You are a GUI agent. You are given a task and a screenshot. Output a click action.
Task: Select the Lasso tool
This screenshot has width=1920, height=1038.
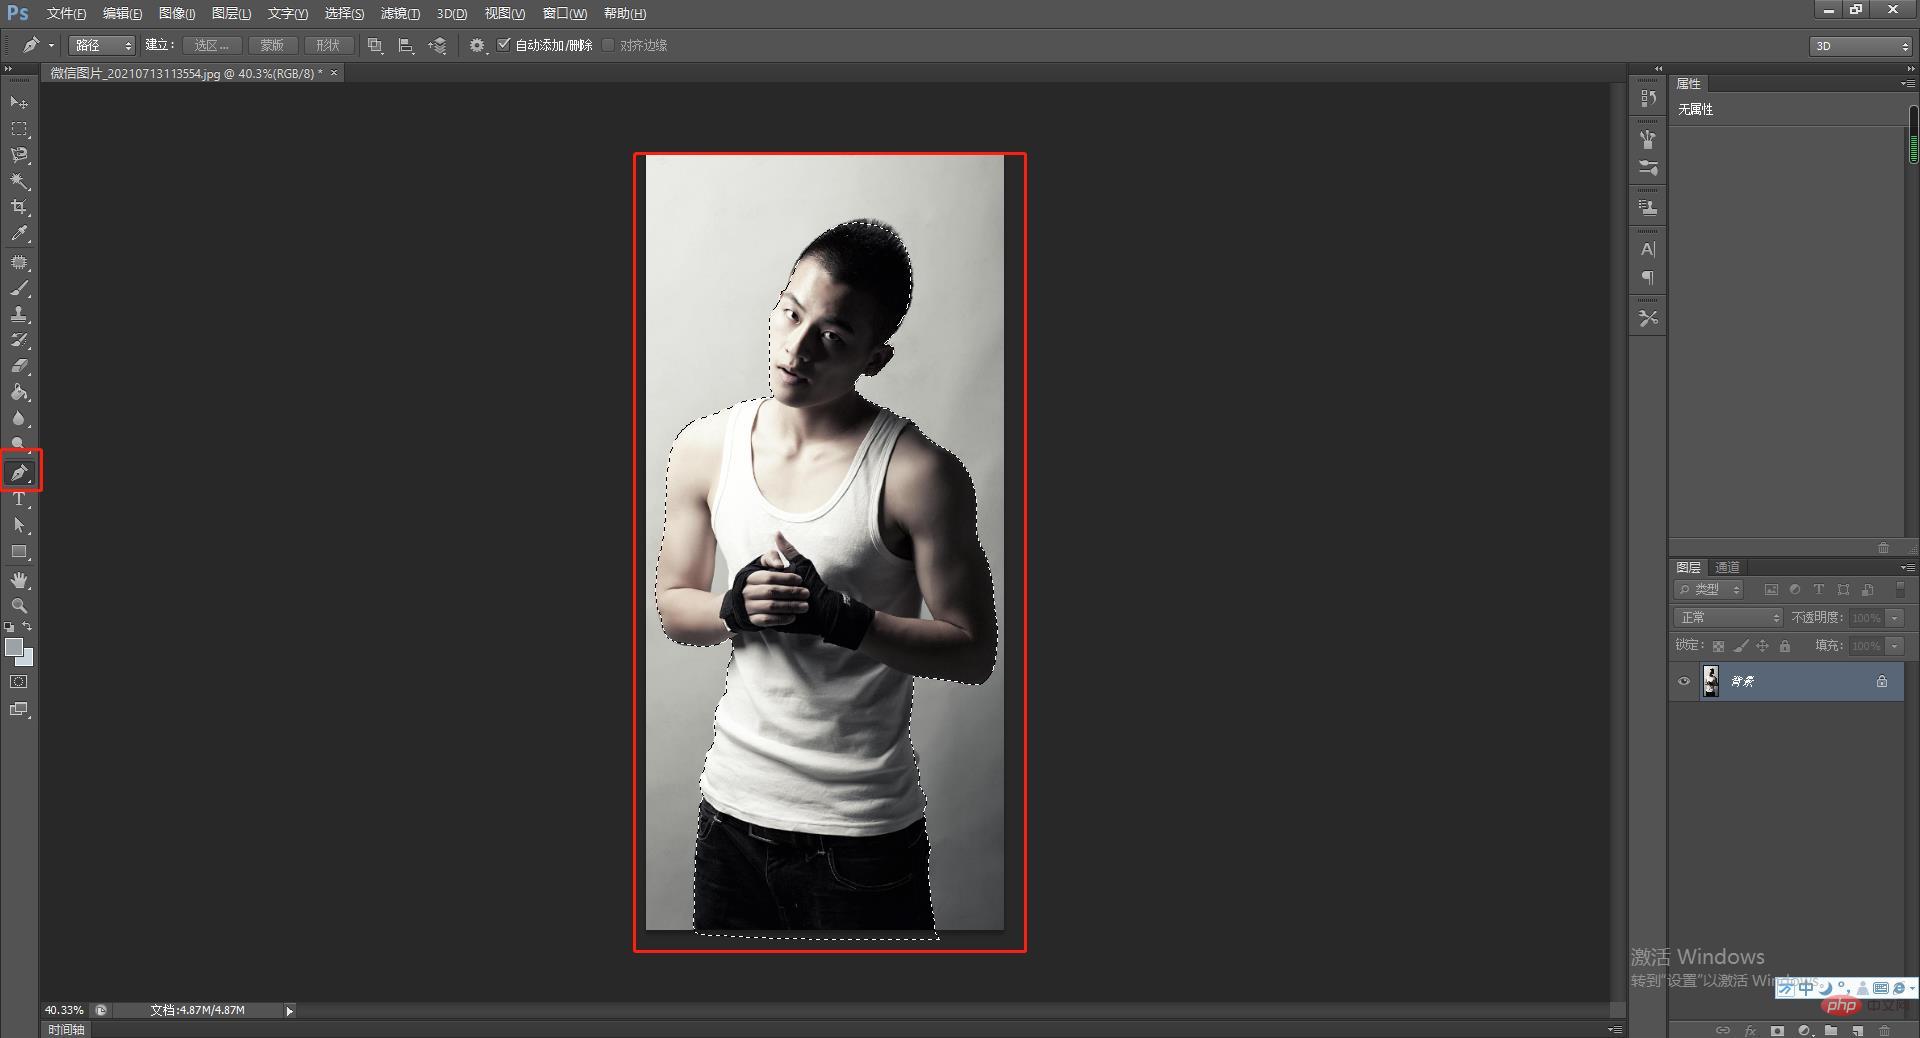click(x=19, y=155)
